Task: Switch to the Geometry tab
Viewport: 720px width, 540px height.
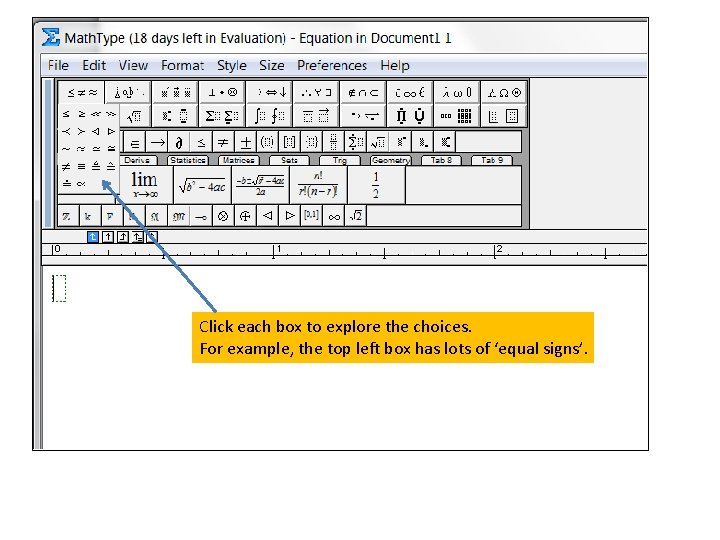Action: 390,160
